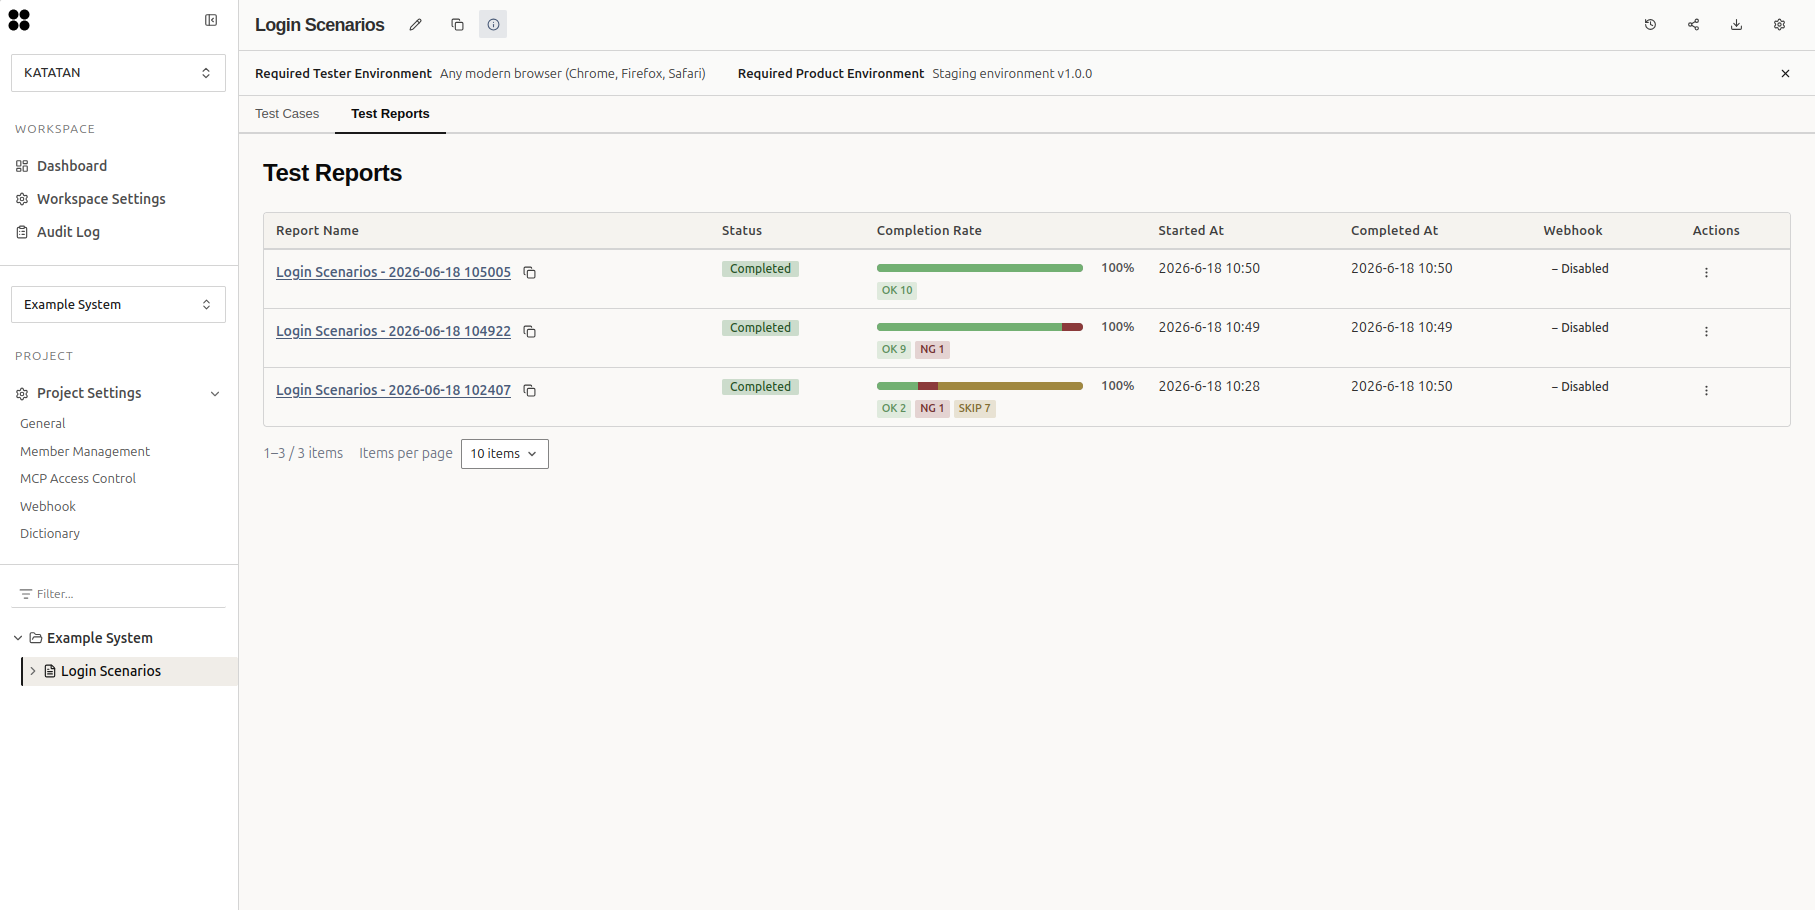Click the NG 1 badge in report 104922

(x=932, y=350)
